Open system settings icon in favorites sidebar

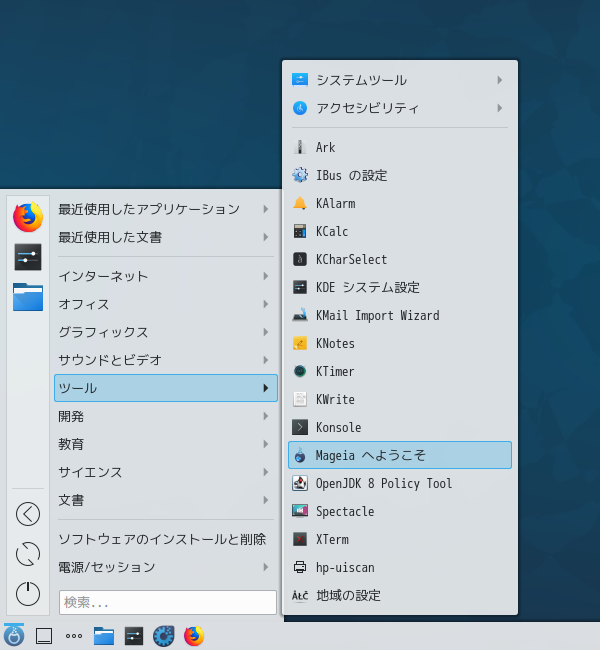tap(28, 257)
